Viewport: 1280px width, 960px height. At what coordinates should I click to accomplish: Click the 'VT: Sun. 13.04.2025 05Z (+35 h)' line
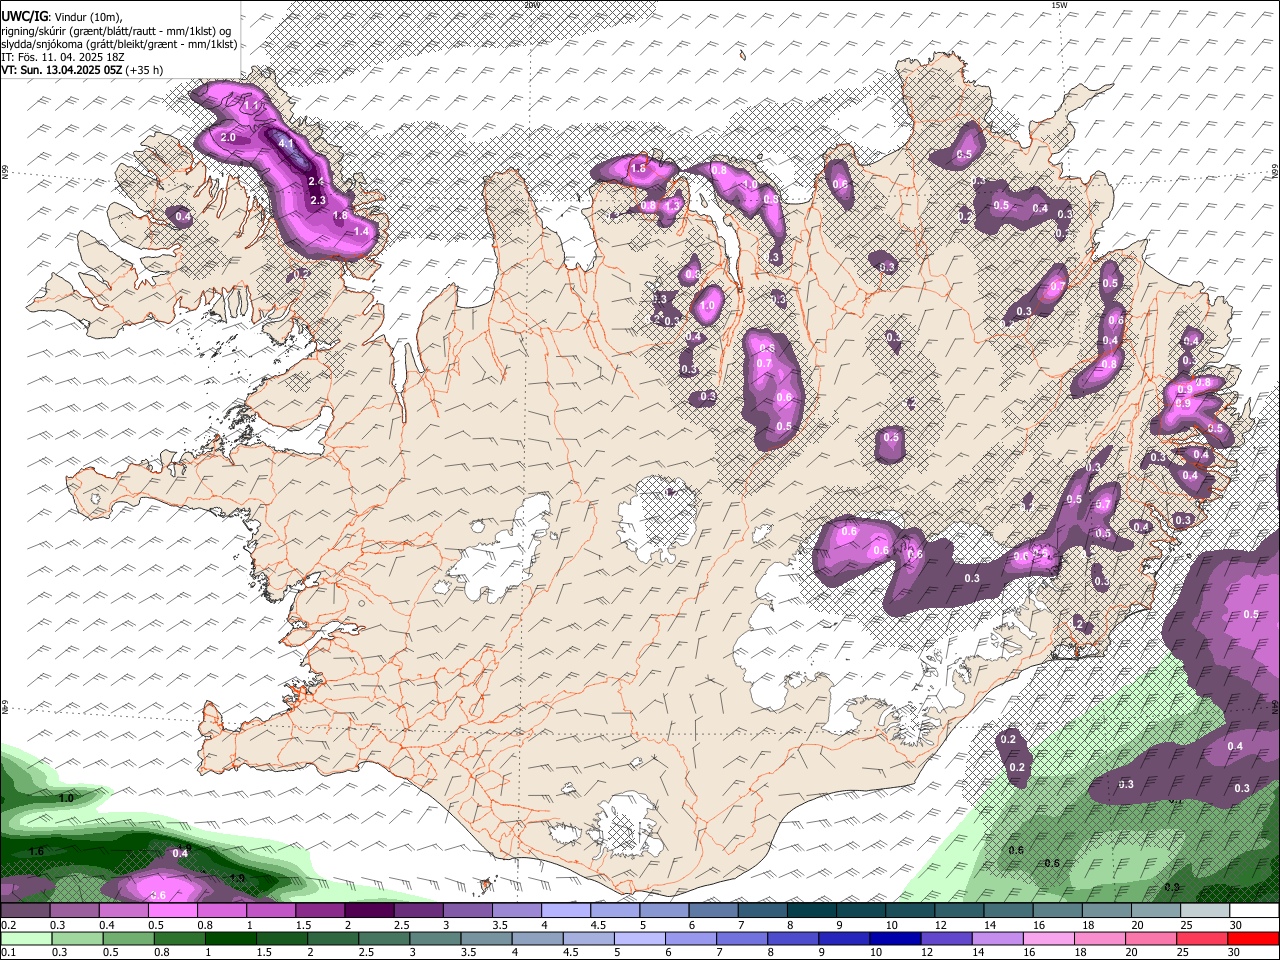[x=82, y=70]
